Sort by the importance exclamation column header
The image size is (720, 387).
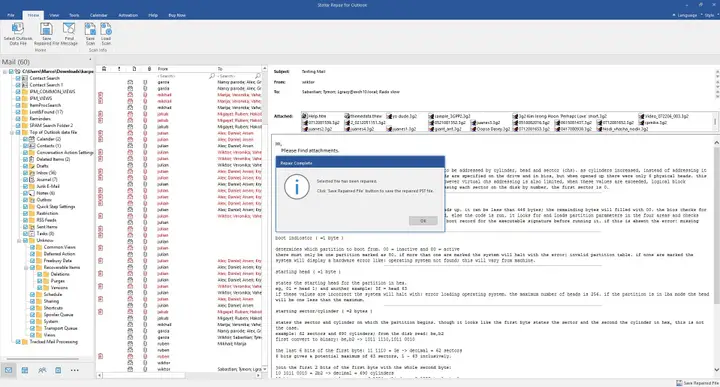pyautogui.click(x=119, y=69)
